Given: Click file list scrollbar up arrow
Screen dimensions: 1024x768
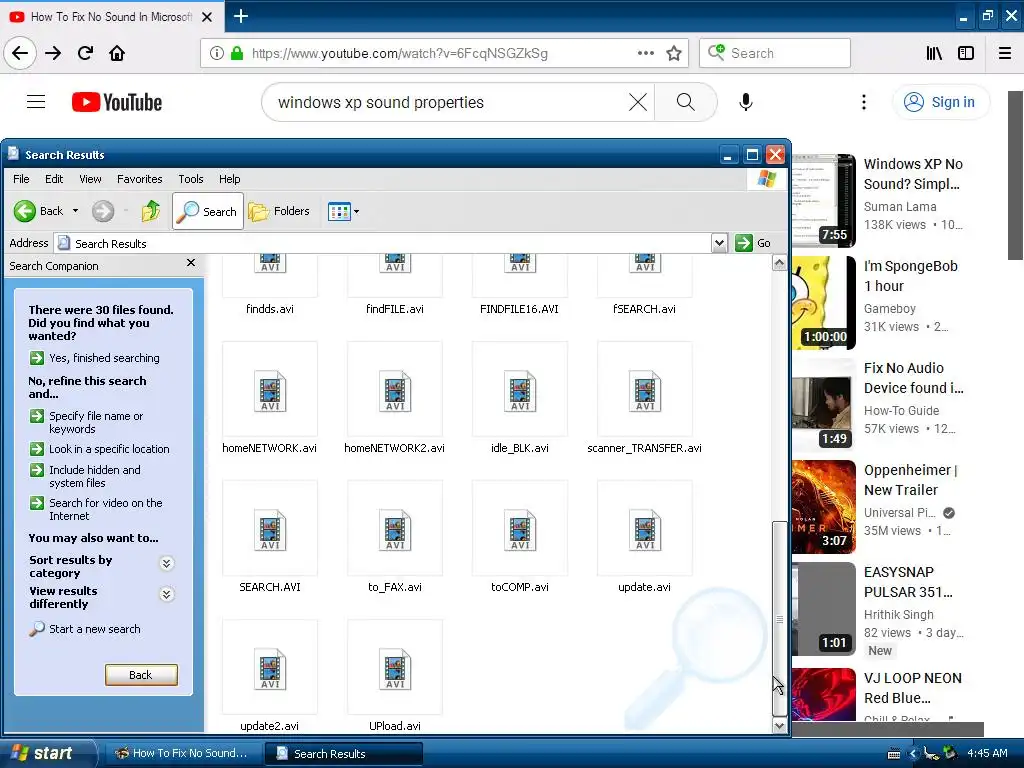Looking at the screenshot, I should point(779,263).
